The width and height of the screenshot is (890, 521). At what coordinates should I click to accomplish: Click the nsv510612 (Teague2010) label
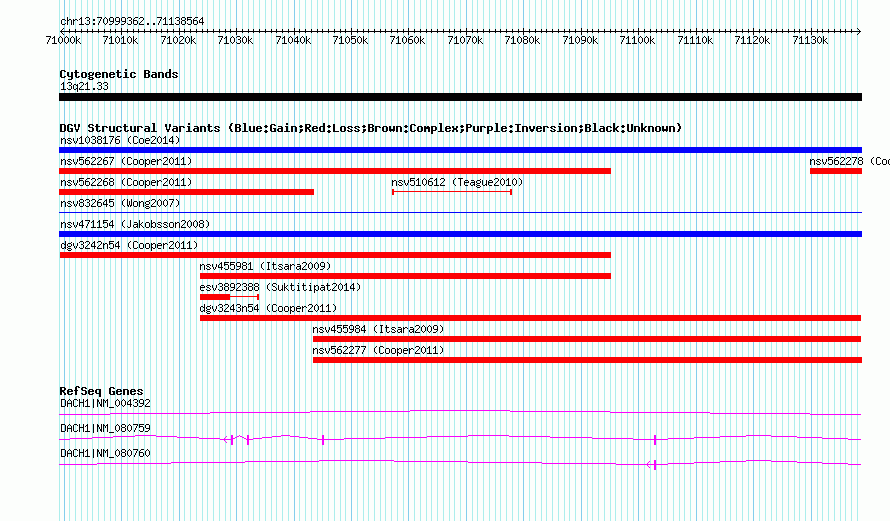(457, 182)
